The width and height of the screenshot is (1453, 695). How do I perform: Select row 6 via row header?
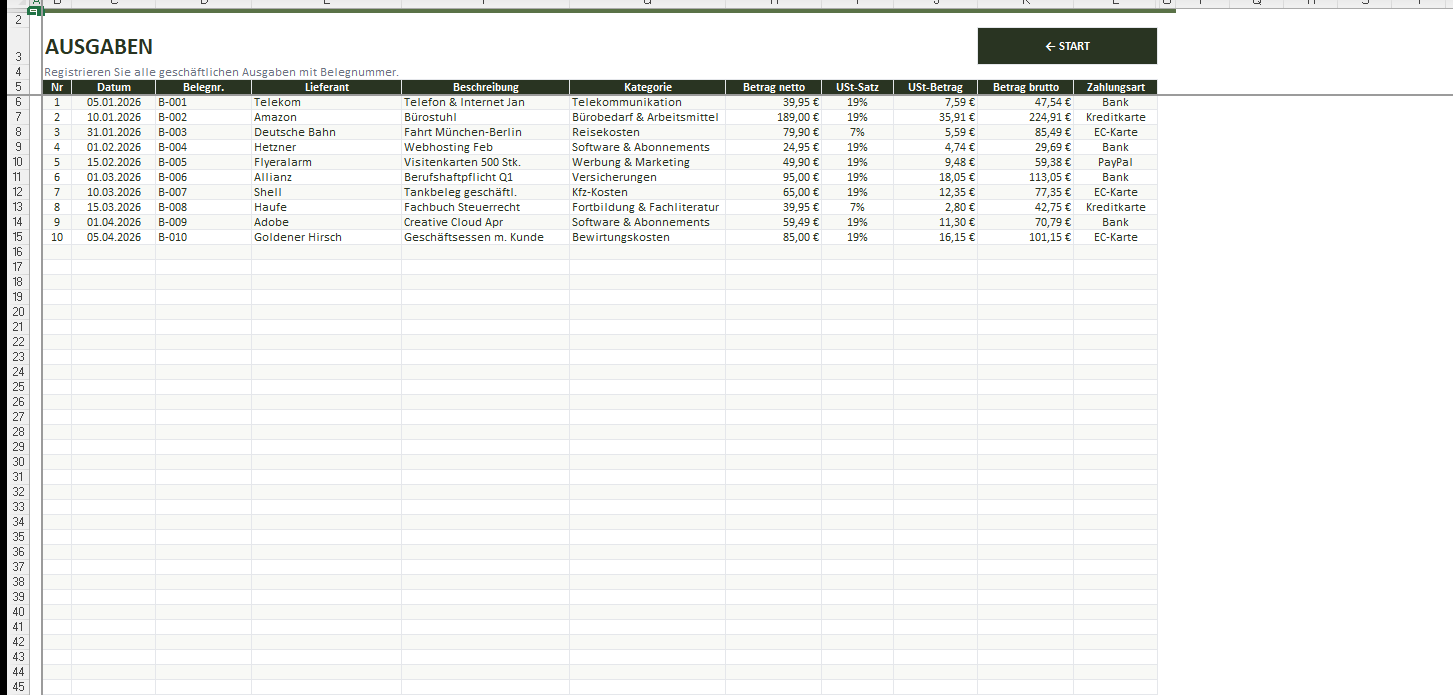coord(18,102)
